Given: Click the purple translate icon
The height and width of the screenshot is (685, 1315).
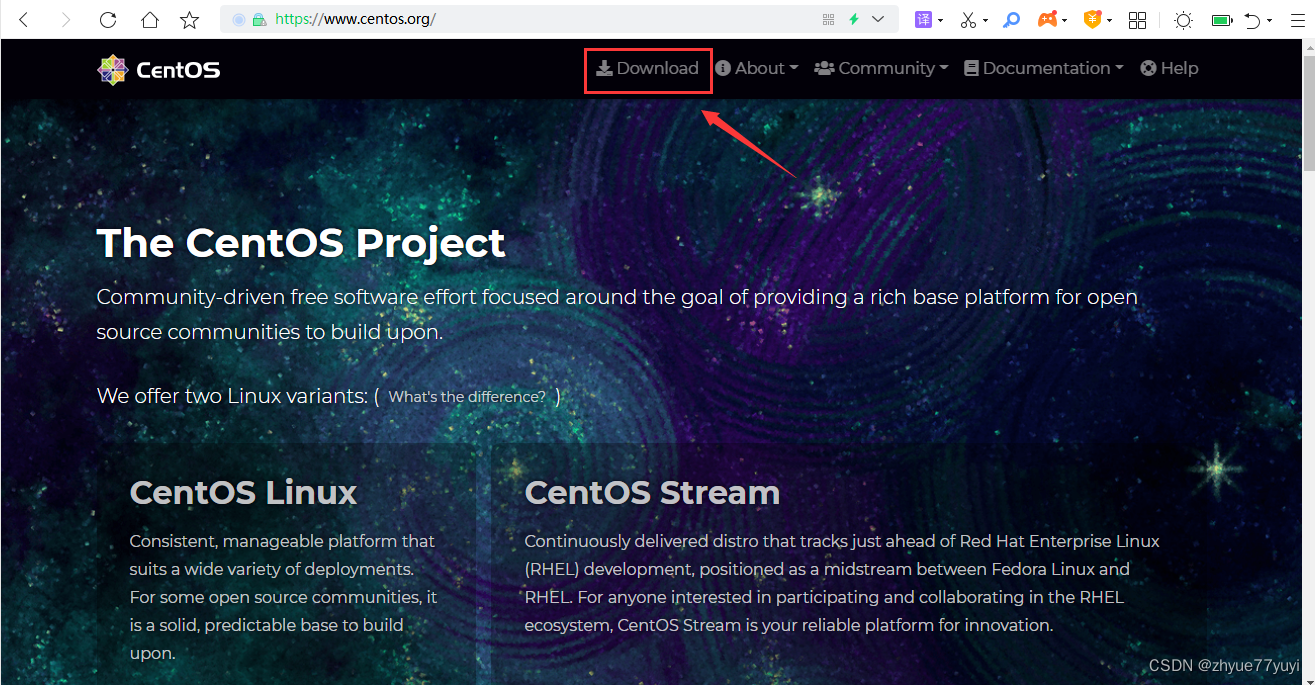Looking at the screenshot, I should 925,19.
